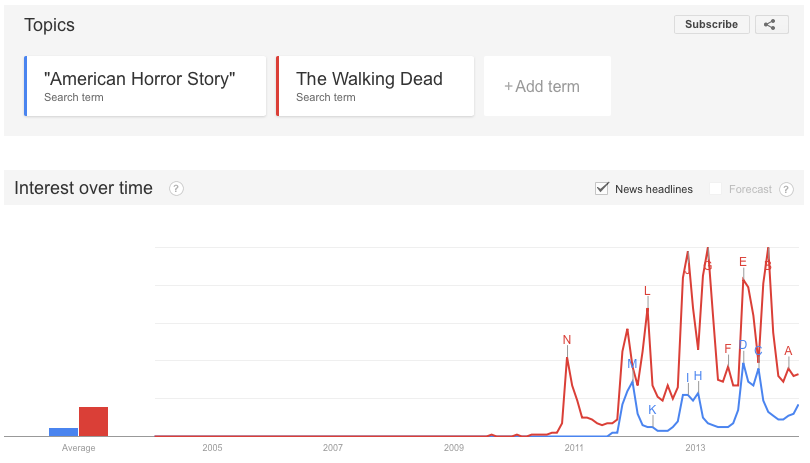
Task: Click the red average bar
Action: coord(94,422)
